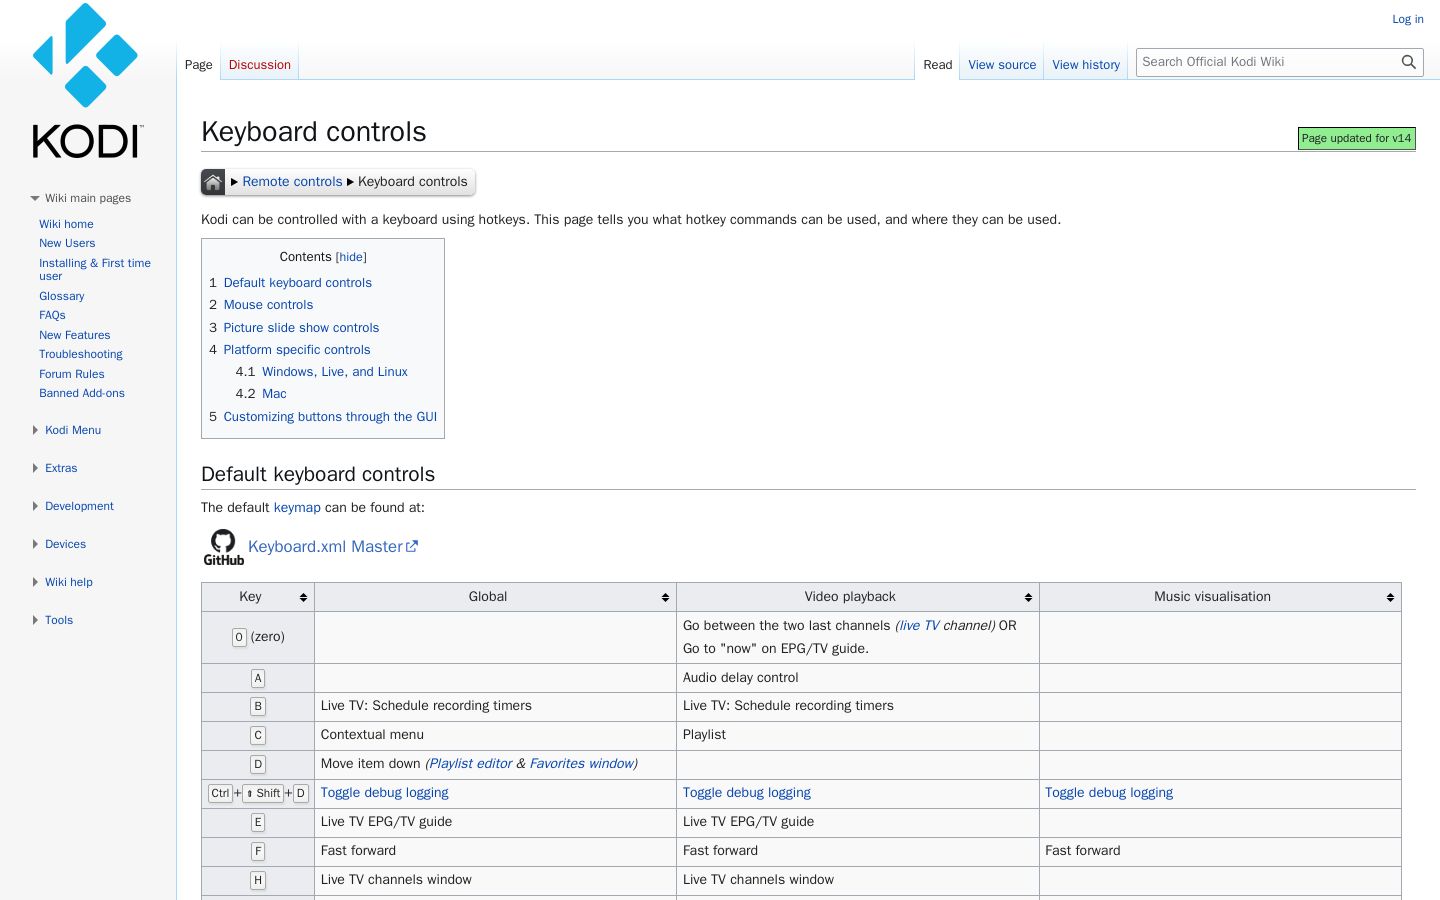
Task: Sort by Music visualisation column arrows
Action: 1390,597
